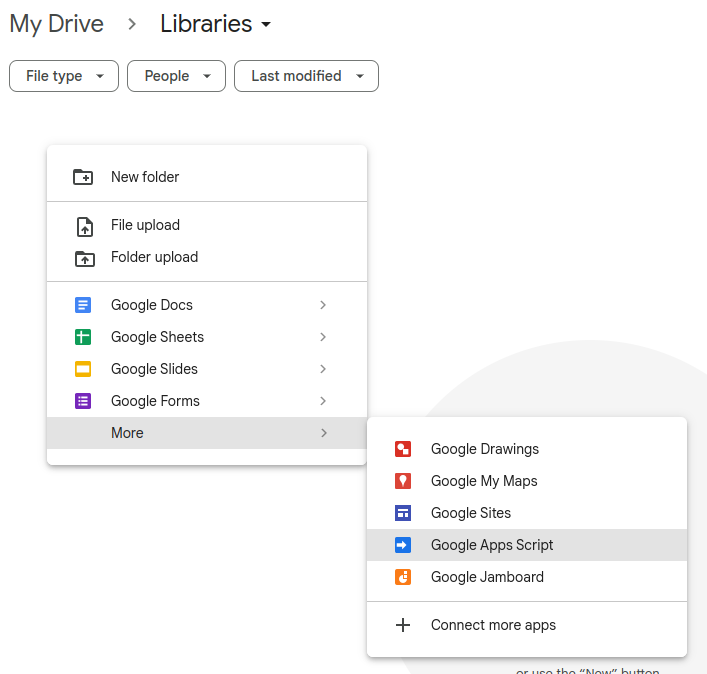The height and width of the screenshot is (674, 707).
Task: Open the People filter dropdown
Action: [176, 76]
